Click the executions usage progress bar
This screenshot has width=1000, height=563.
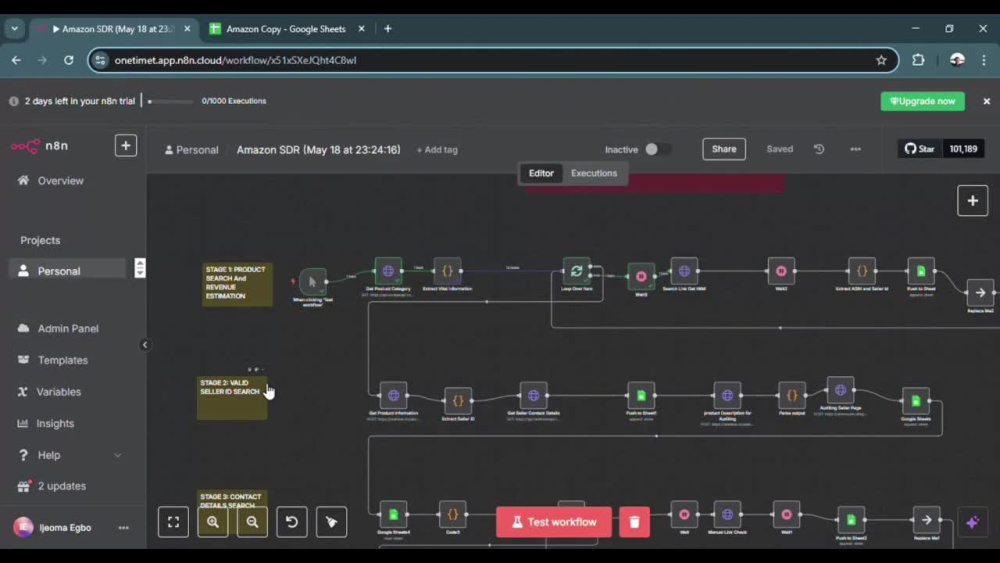170,101
